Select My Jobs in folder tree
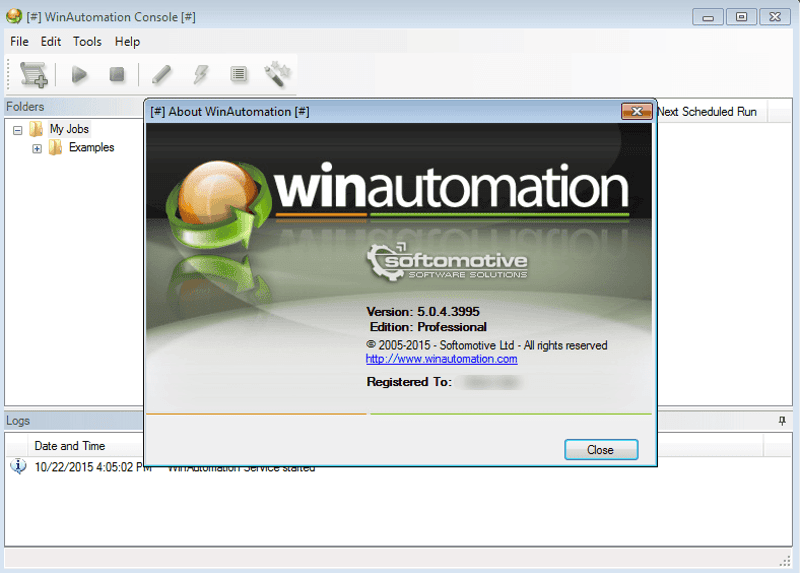The height and width of the screenshot is (573, 800). pos(69,129)
